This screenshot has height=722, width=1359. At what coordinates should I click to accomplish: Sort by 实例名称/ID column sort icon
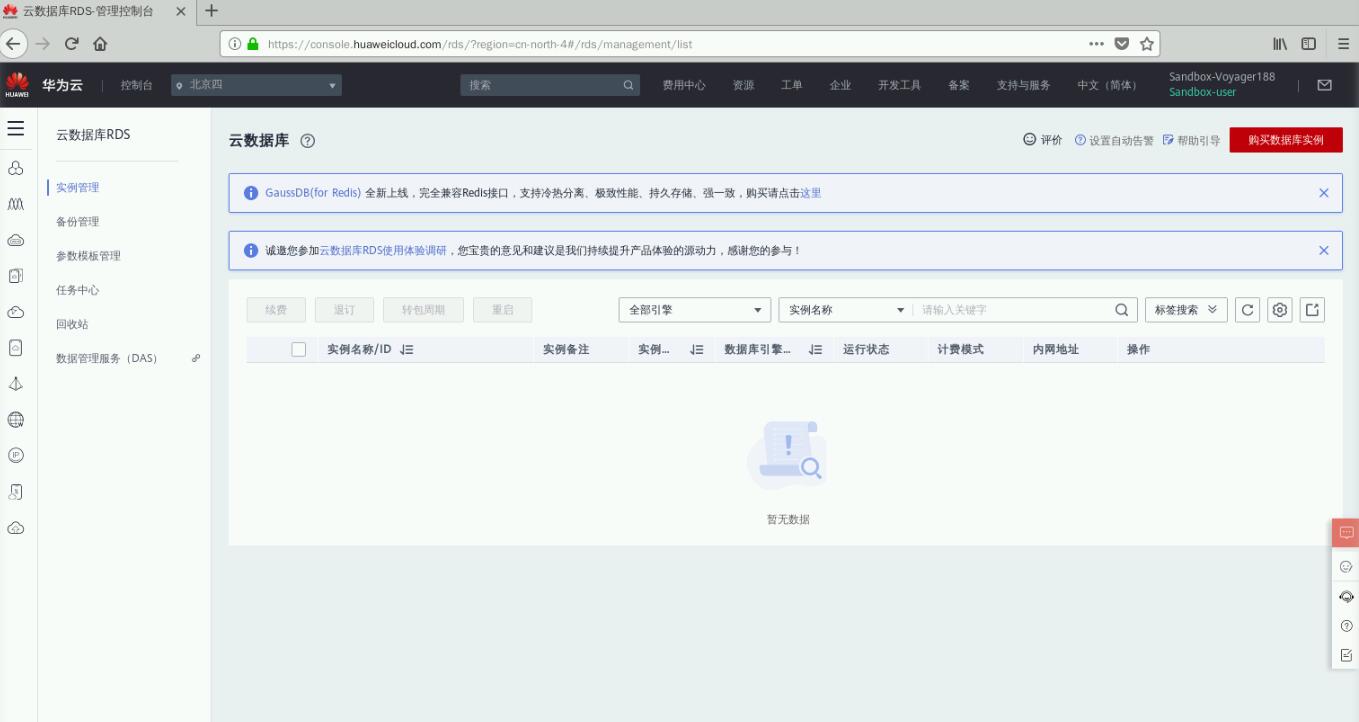coord(406,350)
